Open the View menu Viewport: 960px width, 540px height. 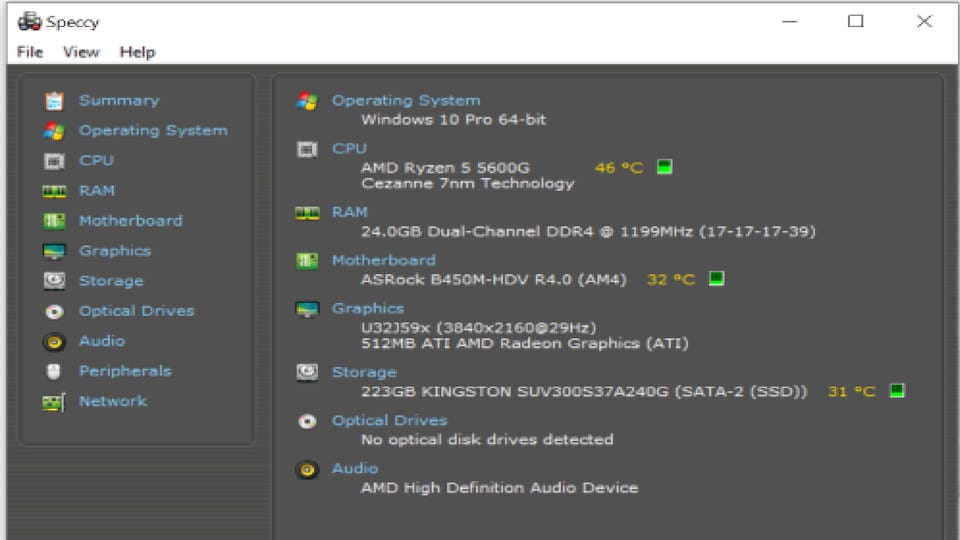(x=81, y=52)
